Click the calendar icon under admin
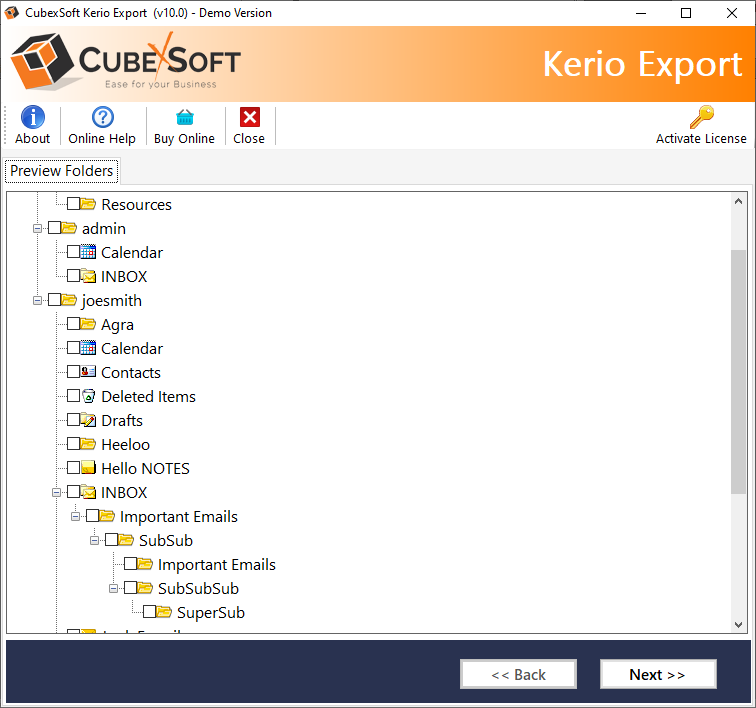The width and height of the screenshot is (756, 708). [x=88, y=252]
